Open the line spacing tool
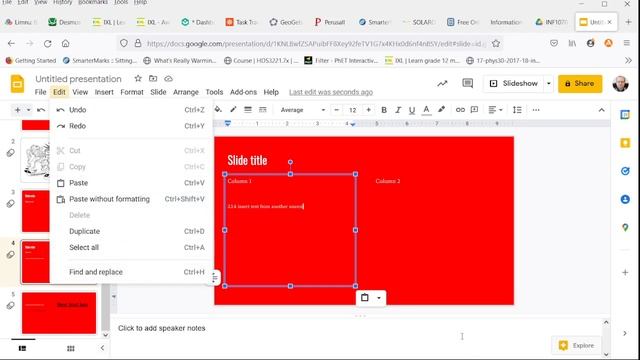The width and height of the screenshot is (640, 360). click(x=517, y=110)
